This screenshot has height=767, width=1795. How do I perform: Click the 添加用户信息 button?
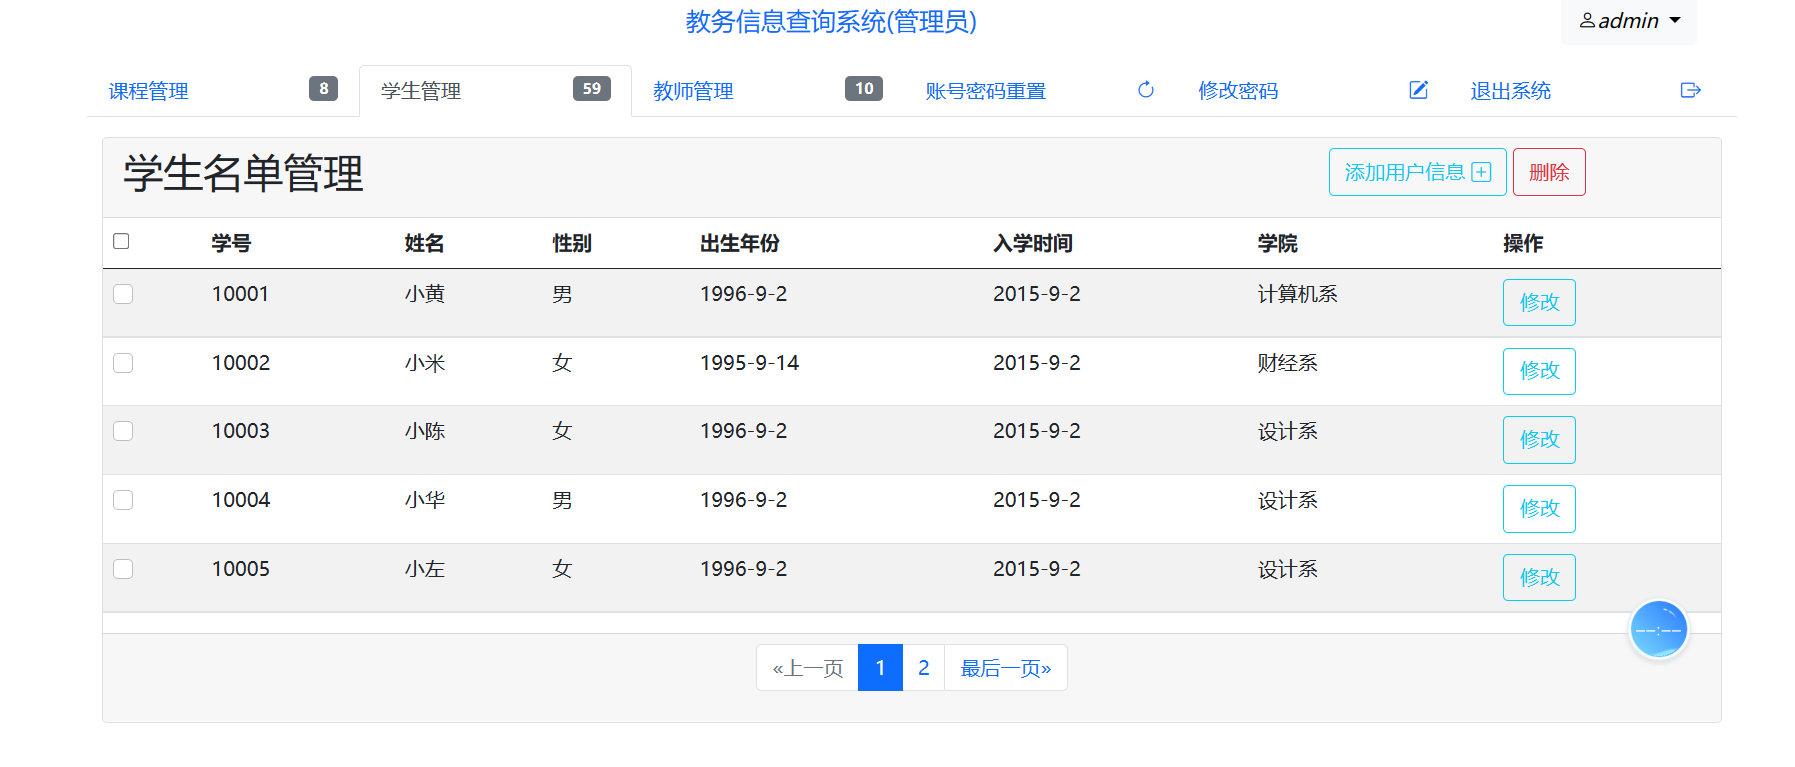1417,172
